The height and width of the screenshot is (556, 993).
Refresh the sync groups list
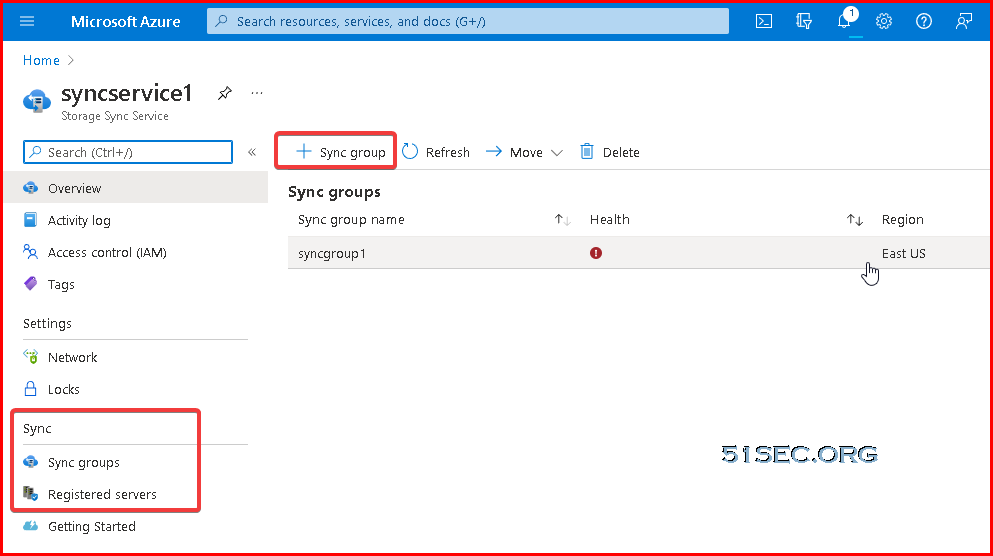(x=436, y=152)
